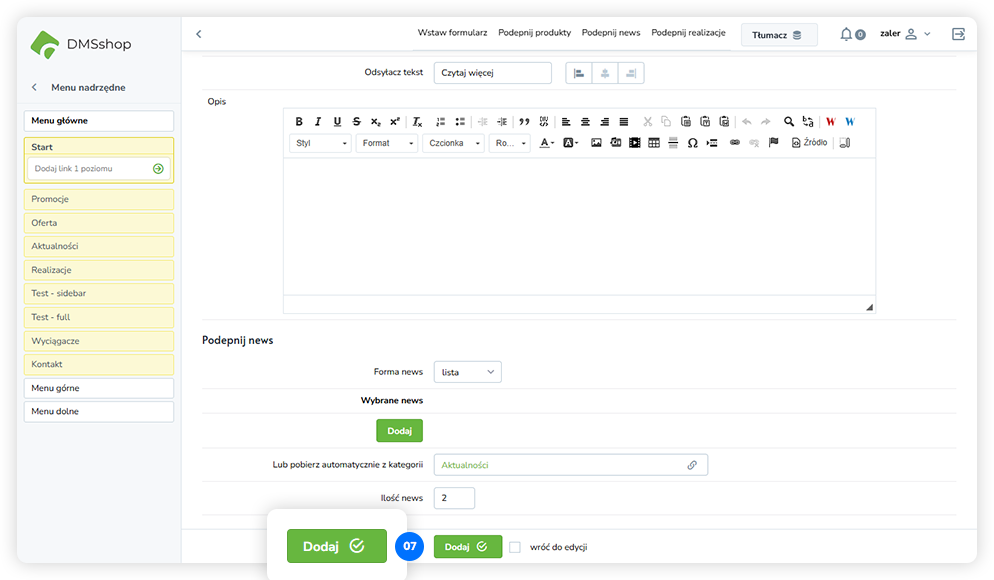This screenshot has height=580, width=994.
Task: Toggle bold formatting in the editor
Action: point(299,122)
